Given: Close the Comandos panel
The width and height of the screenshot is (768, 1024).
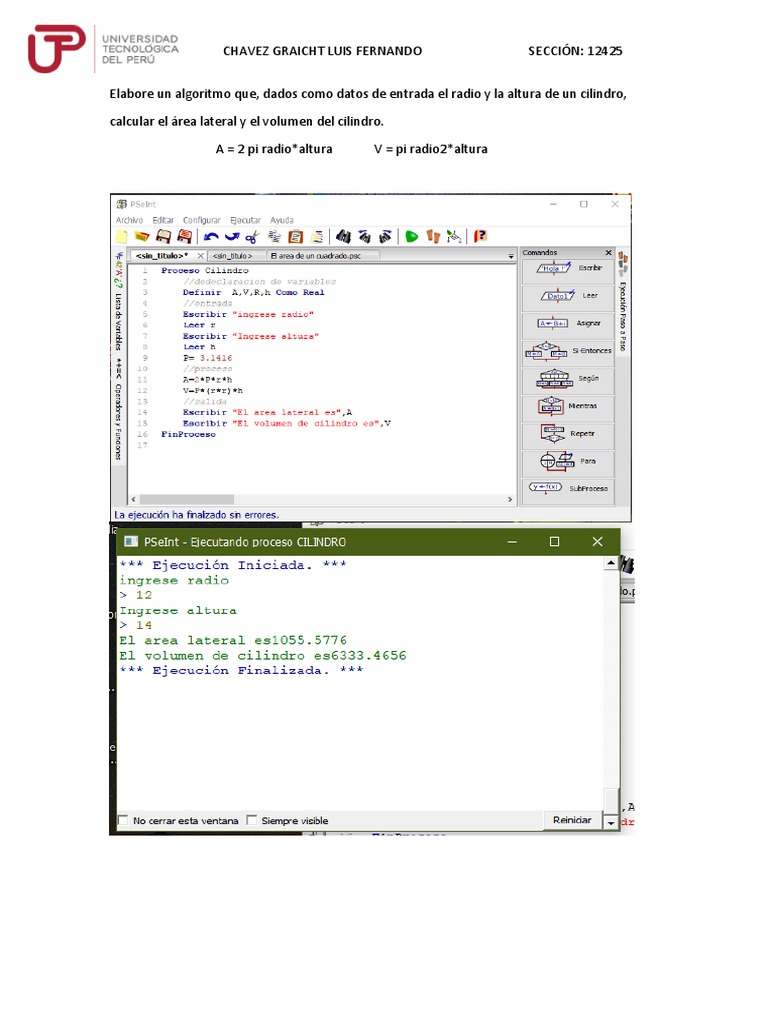Looking at the screenshot, I should 609,252.
